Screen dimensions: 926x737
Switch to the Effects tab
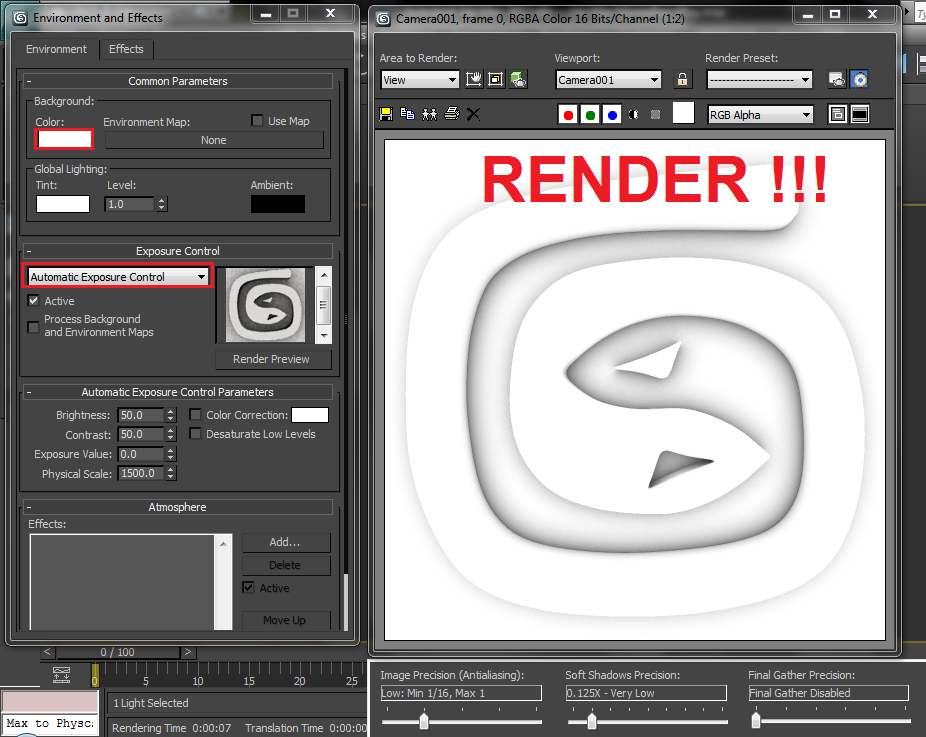126,49
